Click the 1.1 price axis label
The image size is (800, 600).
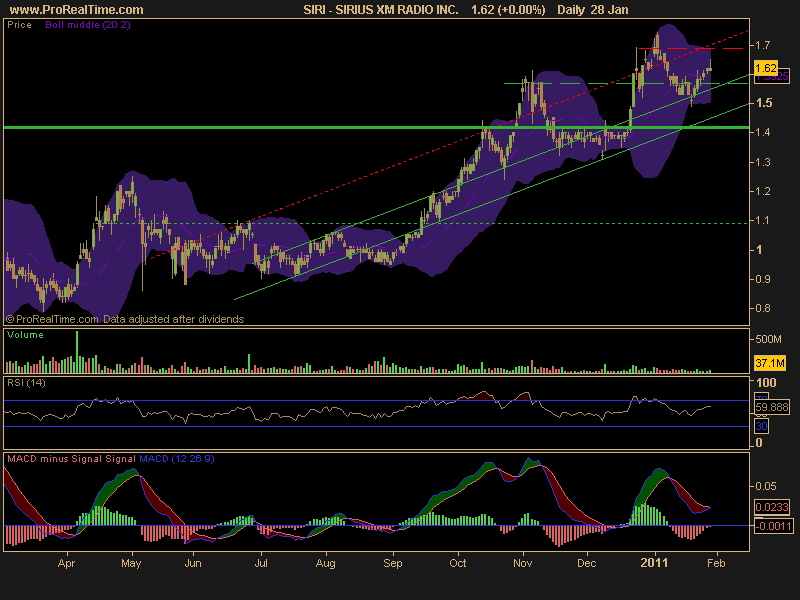click(763, 220)
